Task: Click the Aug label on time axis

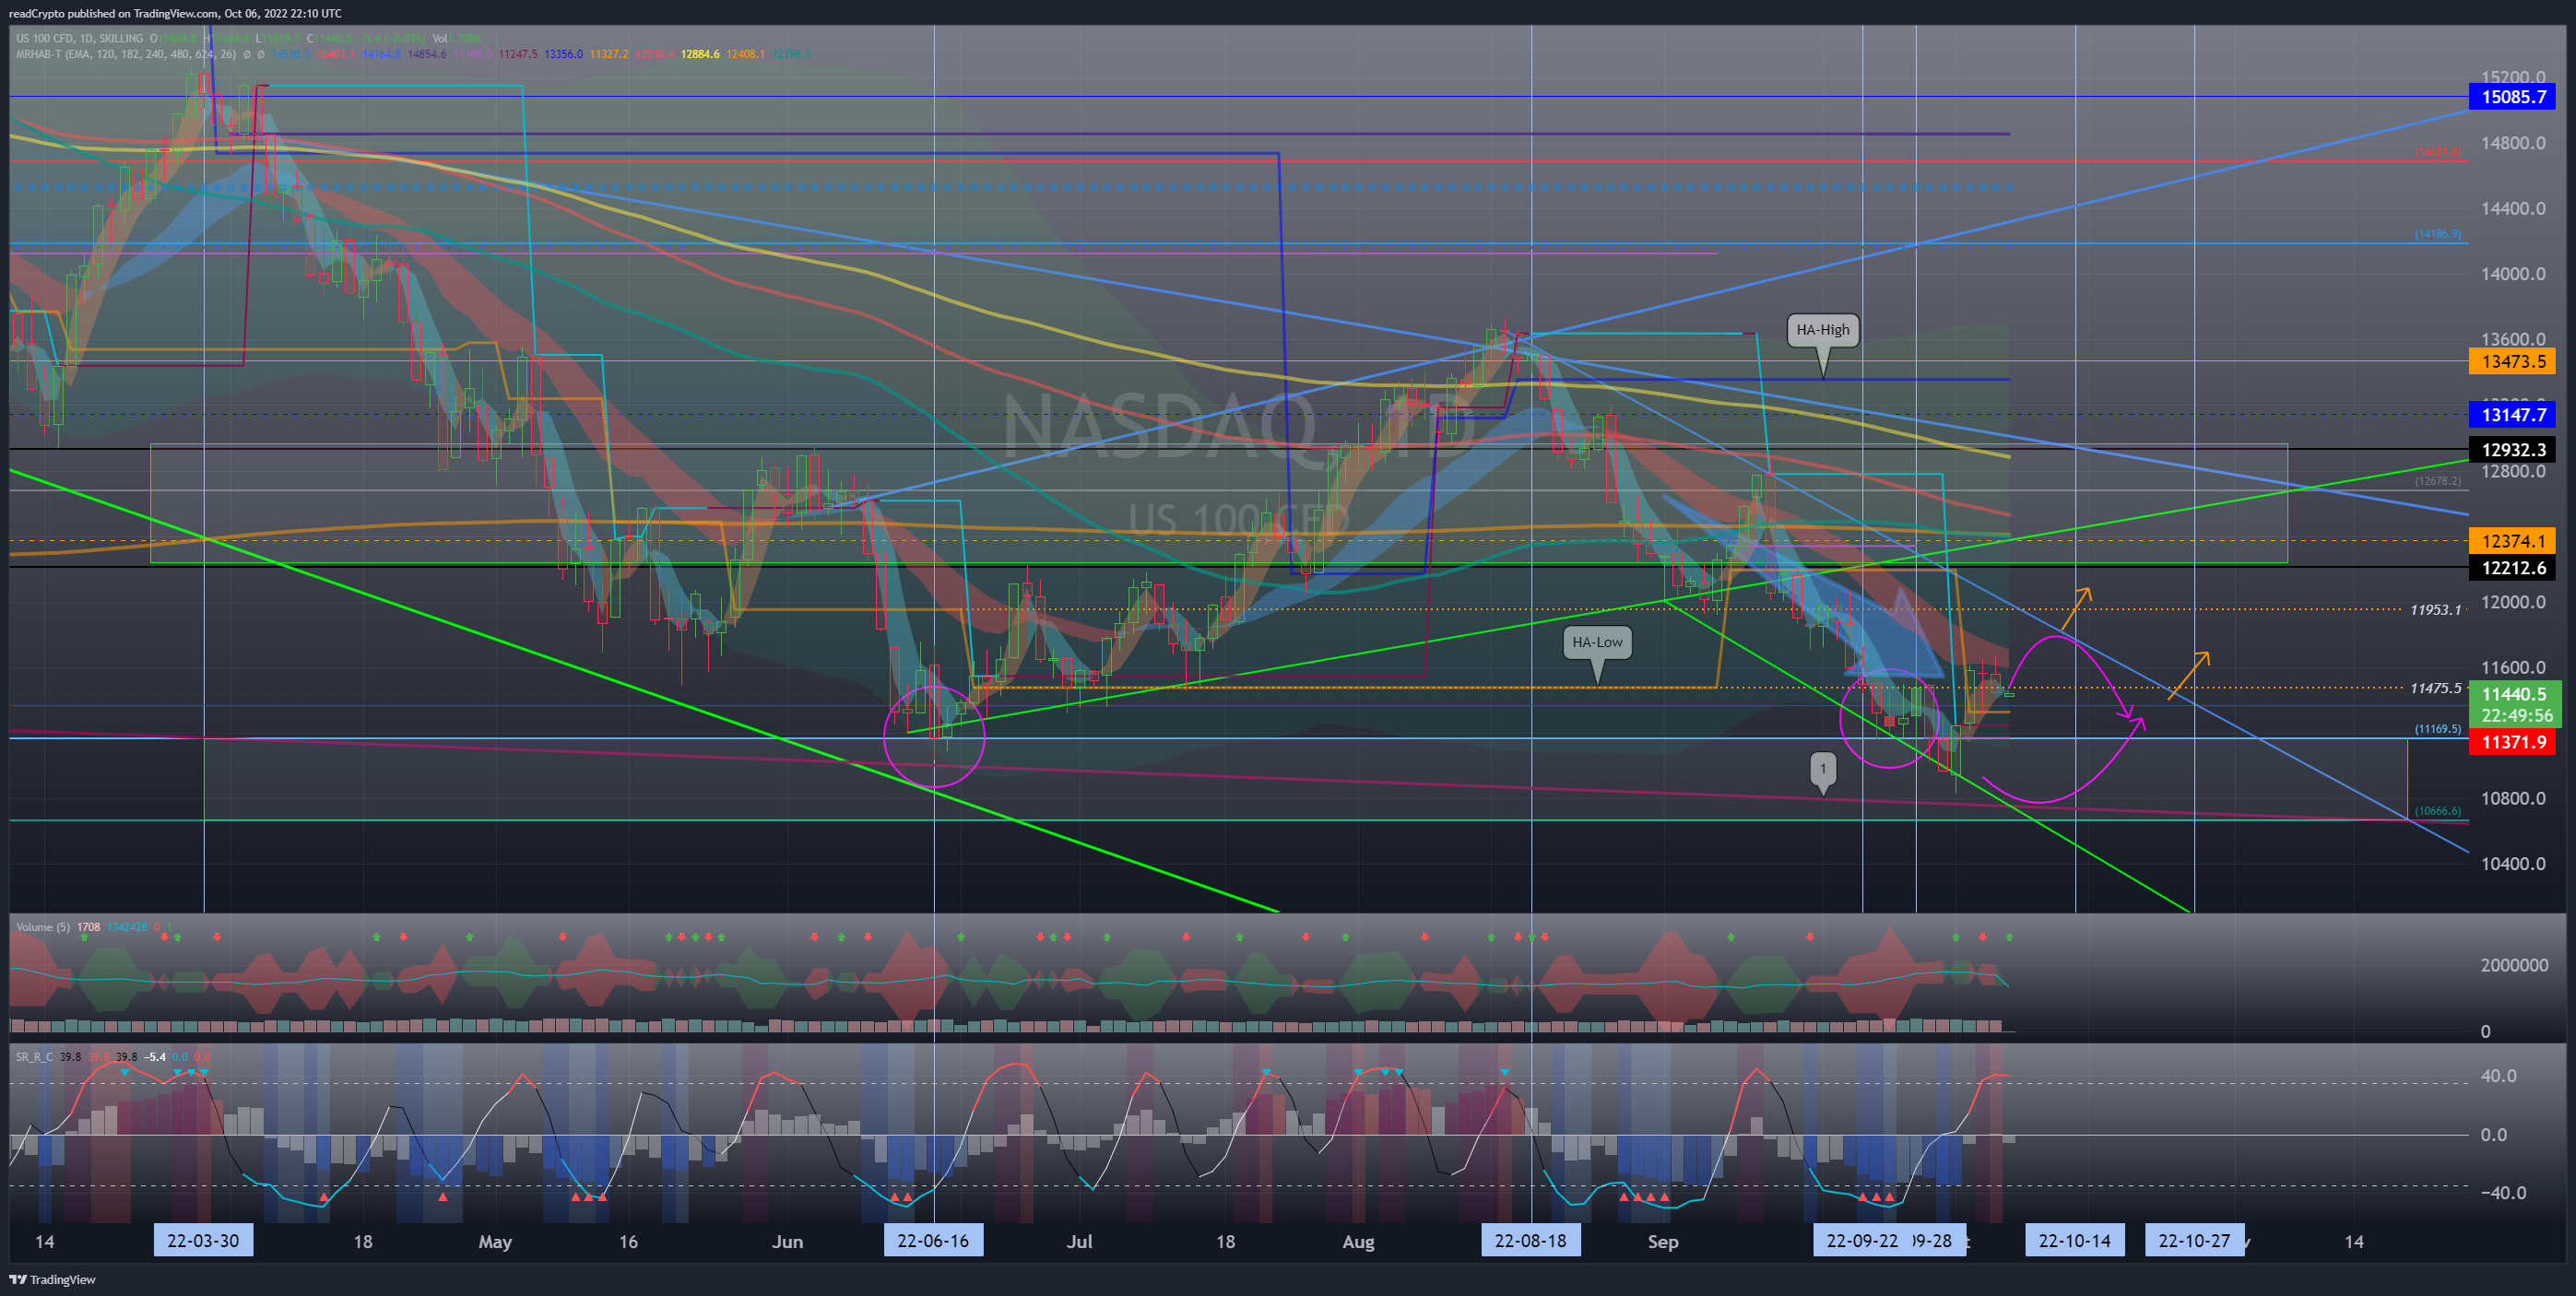Action: point(1358,1242)
